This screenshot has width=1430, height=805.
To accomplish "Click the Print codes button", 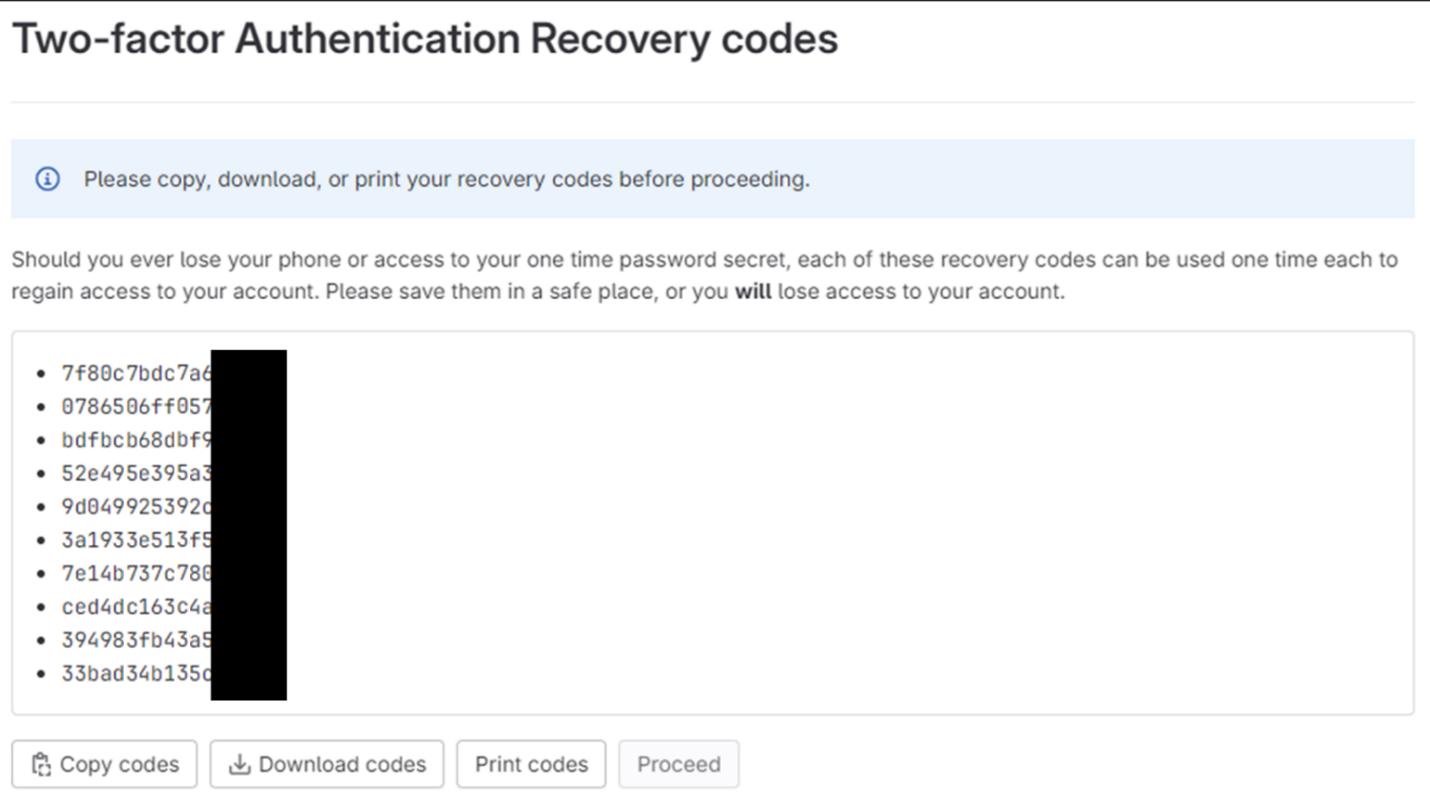I will coord(531,763).
